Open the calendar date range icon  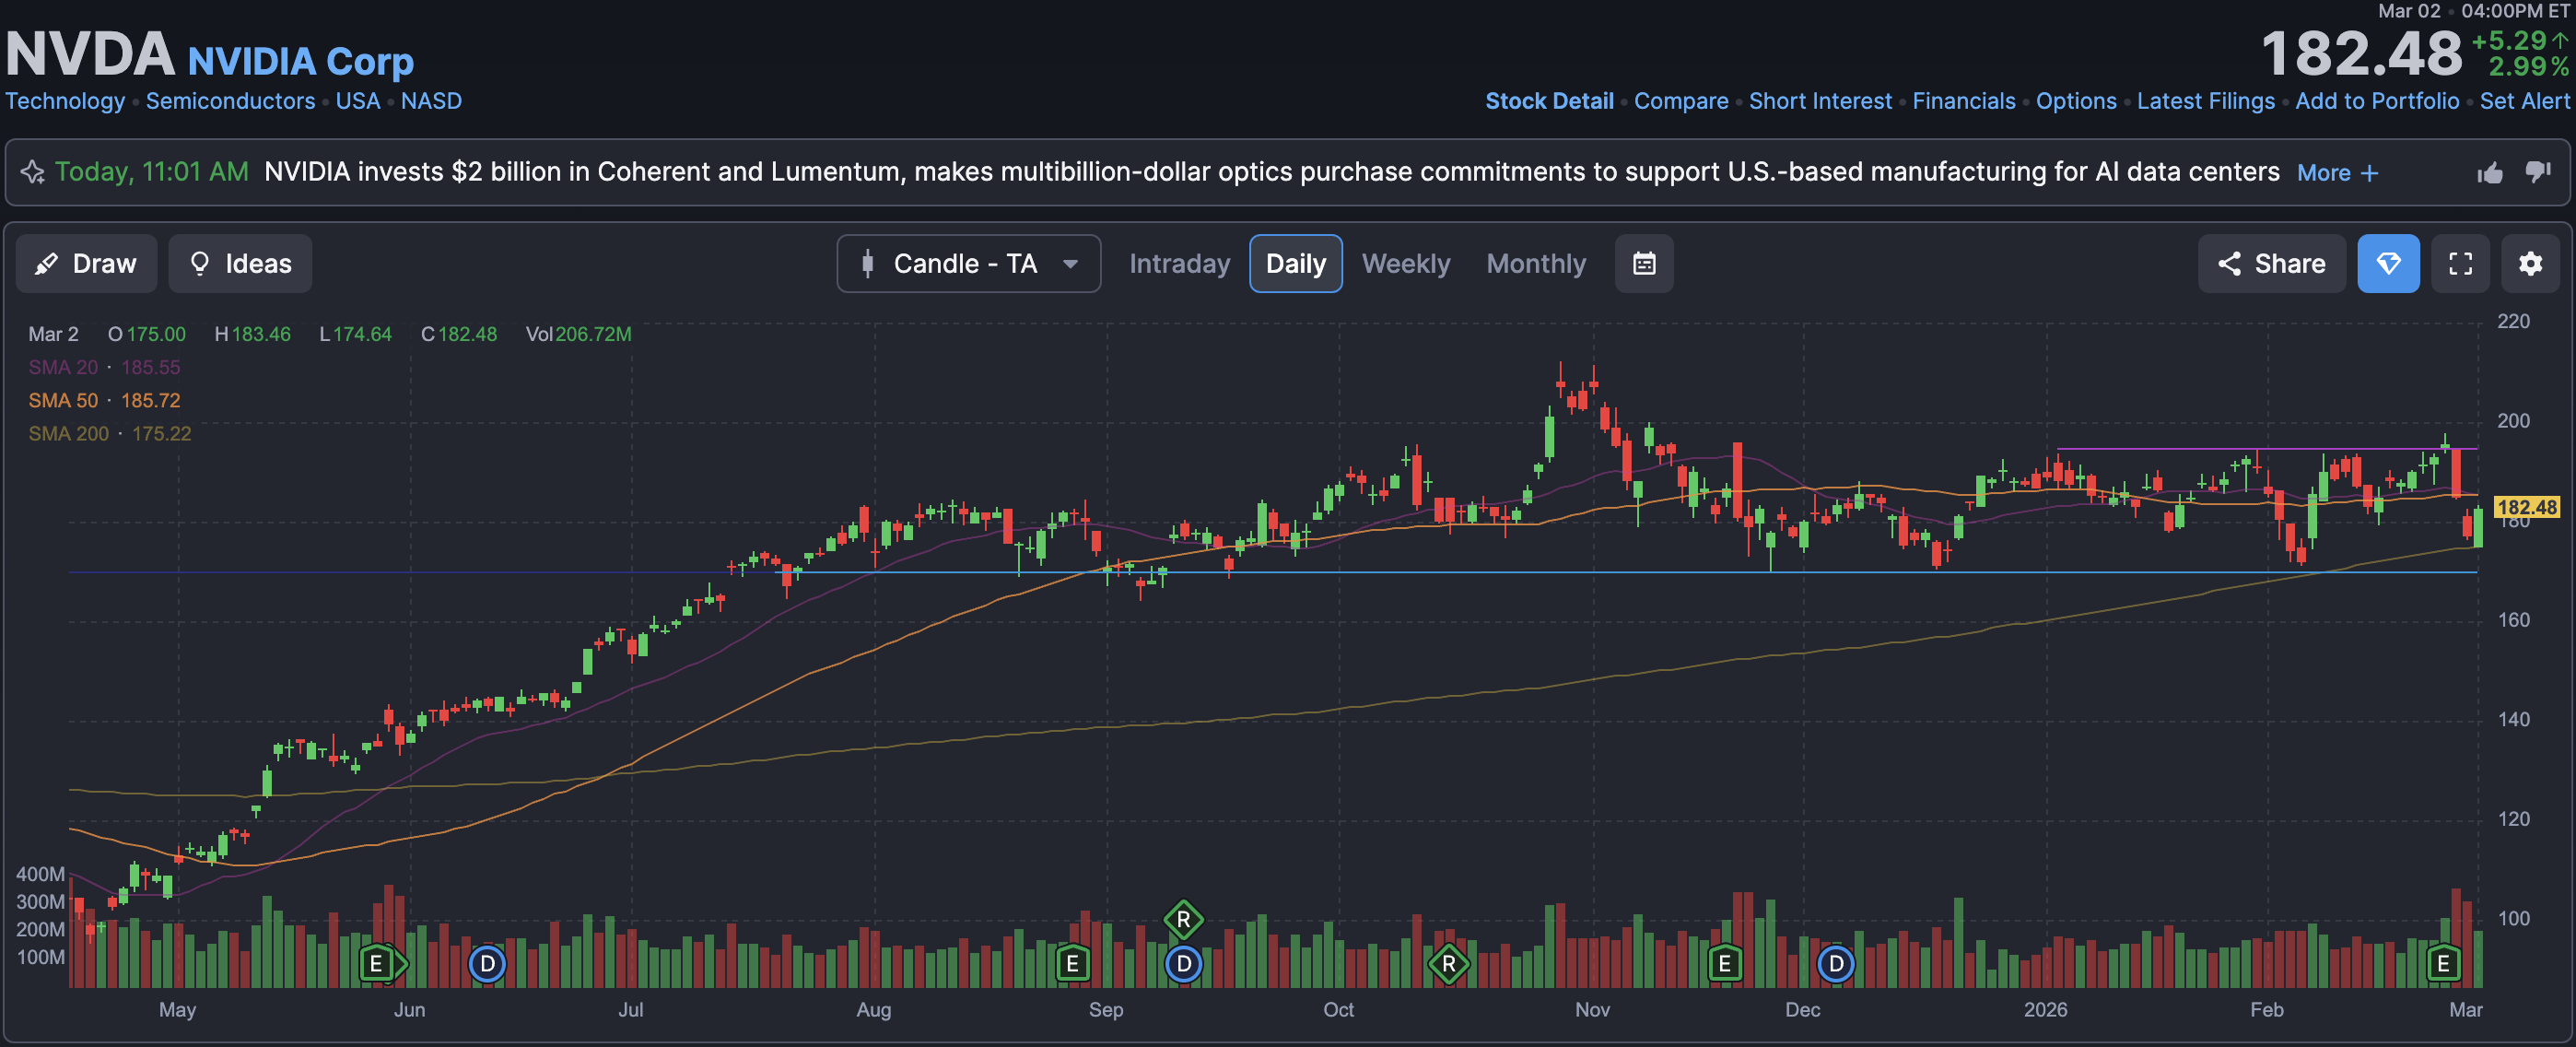(x=1644, y=264)
